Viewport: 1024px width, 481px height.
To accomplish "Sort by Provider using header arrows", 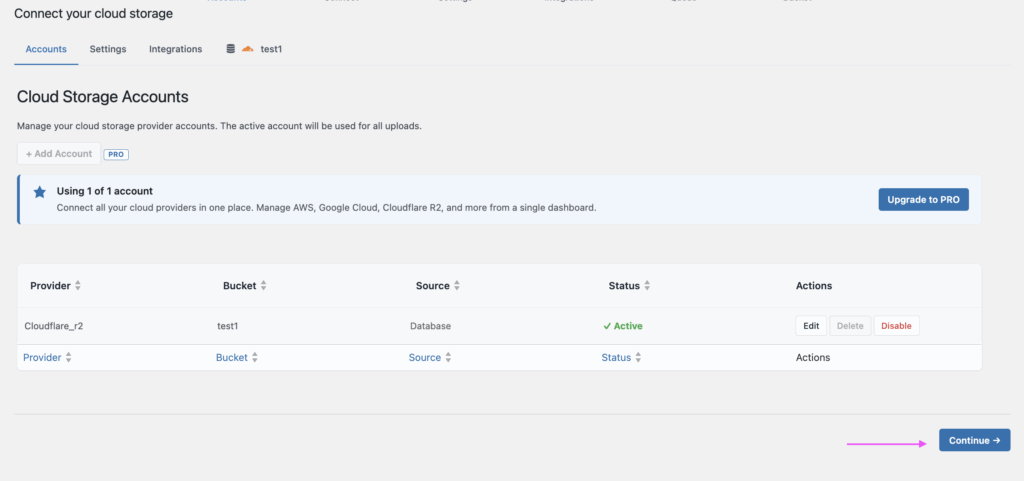I will 78,286.
